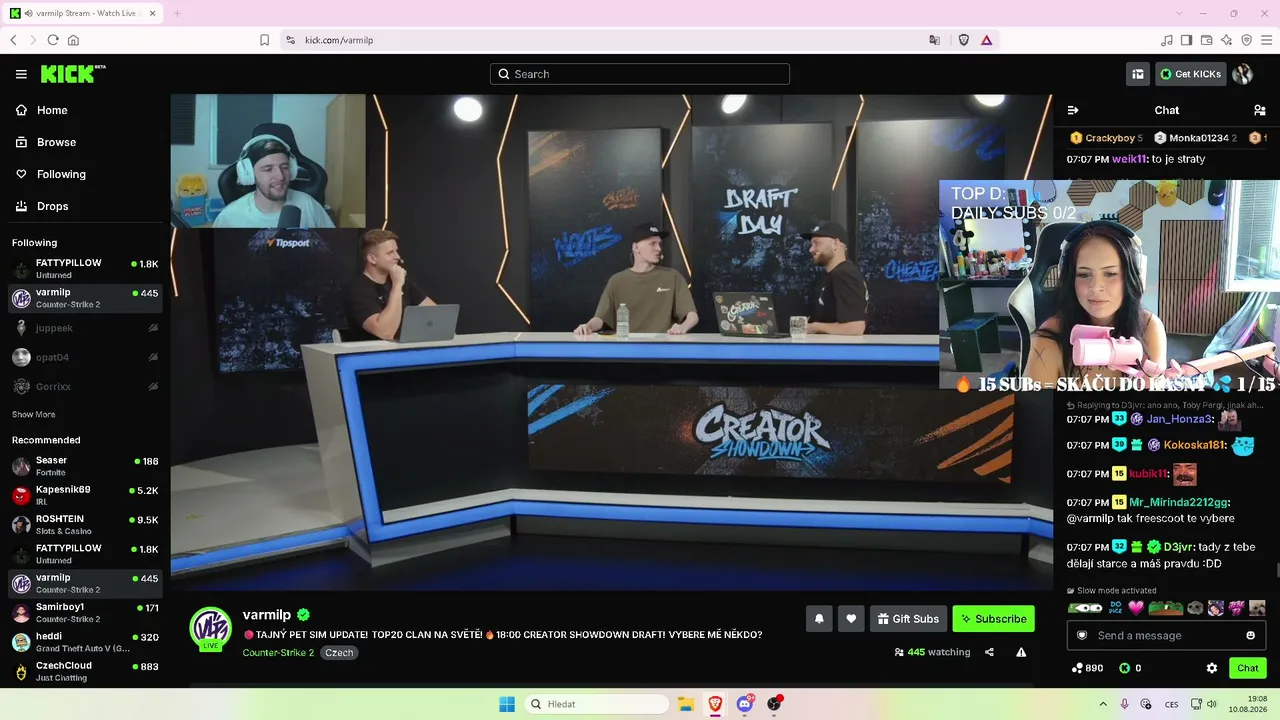Switch to the varmilp Stream browser tab

point(83,13)
